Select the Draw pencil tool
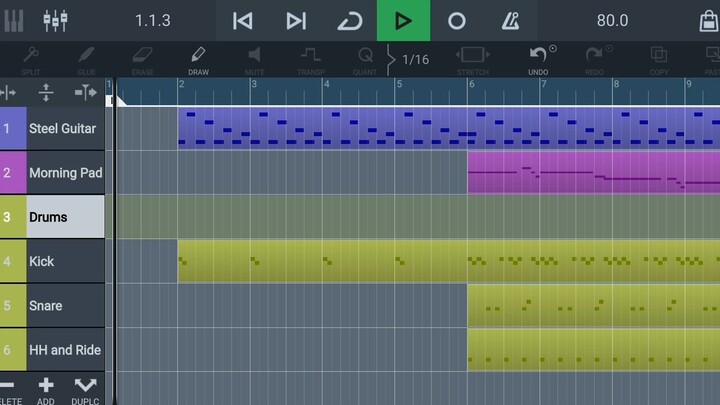The image size is (720, 405). (x=198, y=59)
